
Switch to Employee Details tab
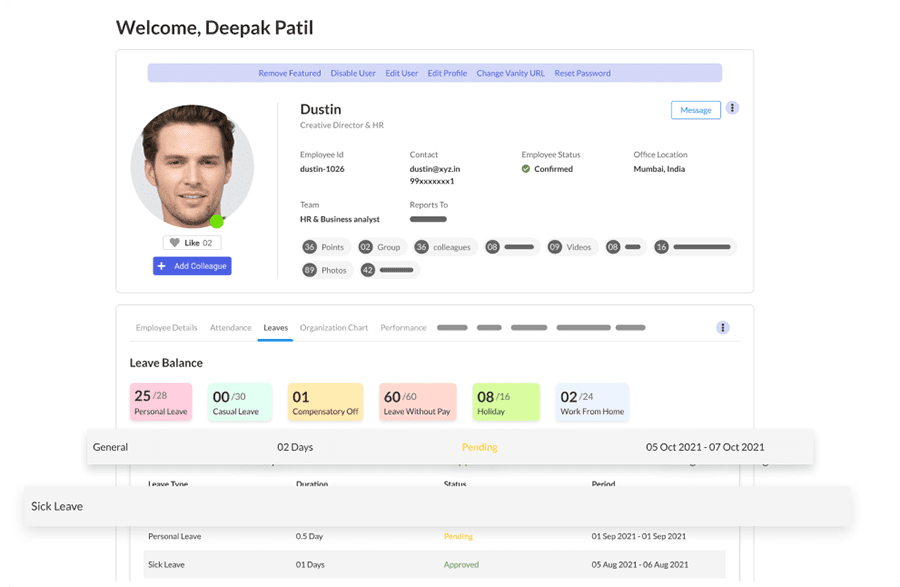click(x=166, y=328)
